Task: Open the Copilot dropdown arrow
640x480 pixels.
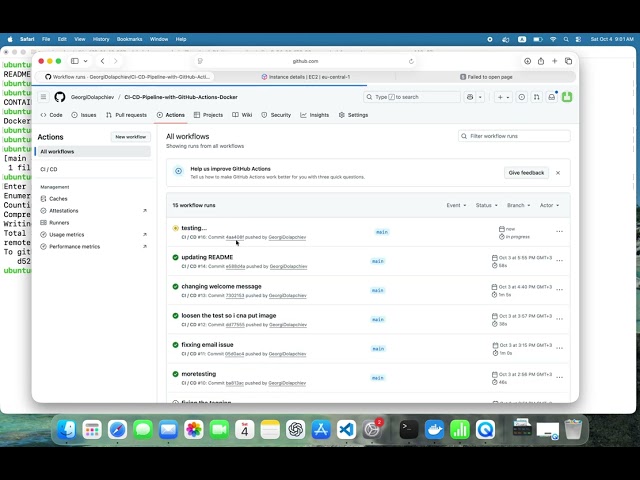Action: click(x=480, y=97)
